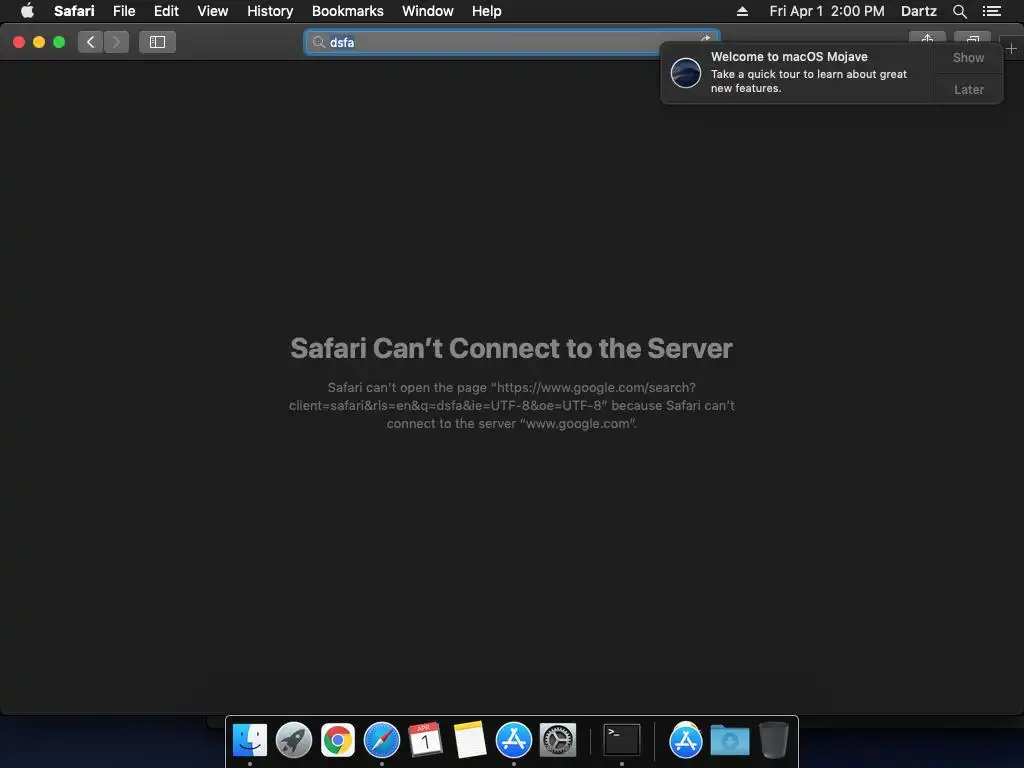Image resolution: width=1024 pixels, height=768 pixels.
Task: Open the View menu
Action: point(212,11)
